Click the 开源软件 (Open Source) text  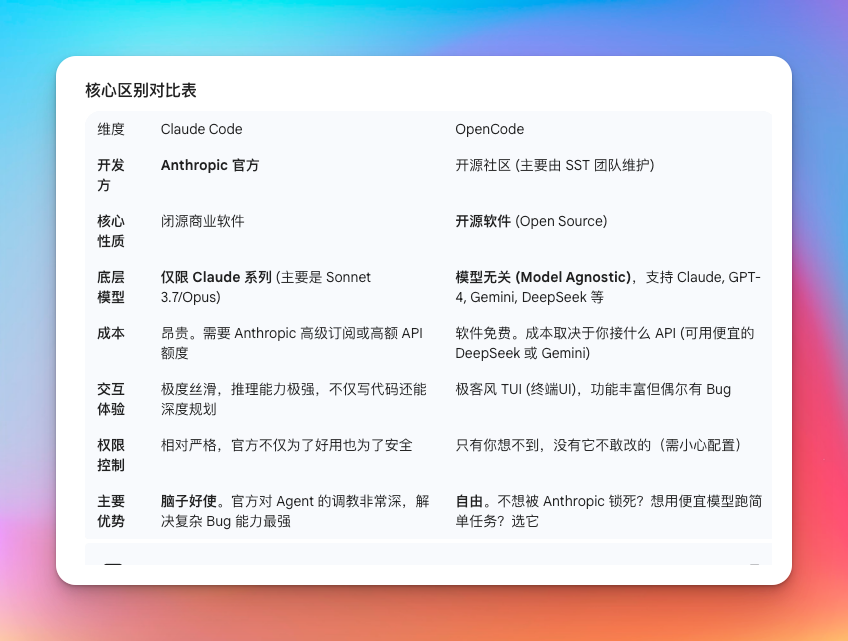pyautogui.click(x=531, y=222)
